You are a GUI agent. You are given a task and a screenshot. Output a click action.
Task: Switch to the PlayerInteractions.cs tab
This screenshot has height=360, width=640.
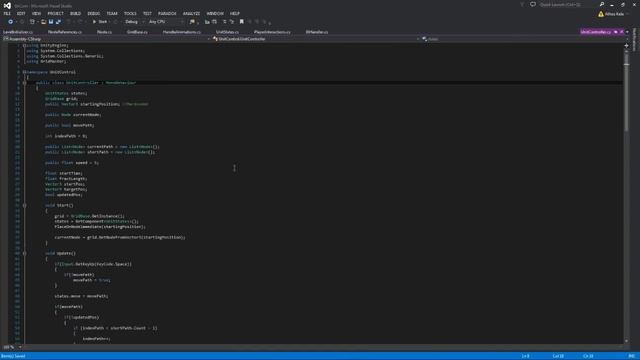pos(272,32)
